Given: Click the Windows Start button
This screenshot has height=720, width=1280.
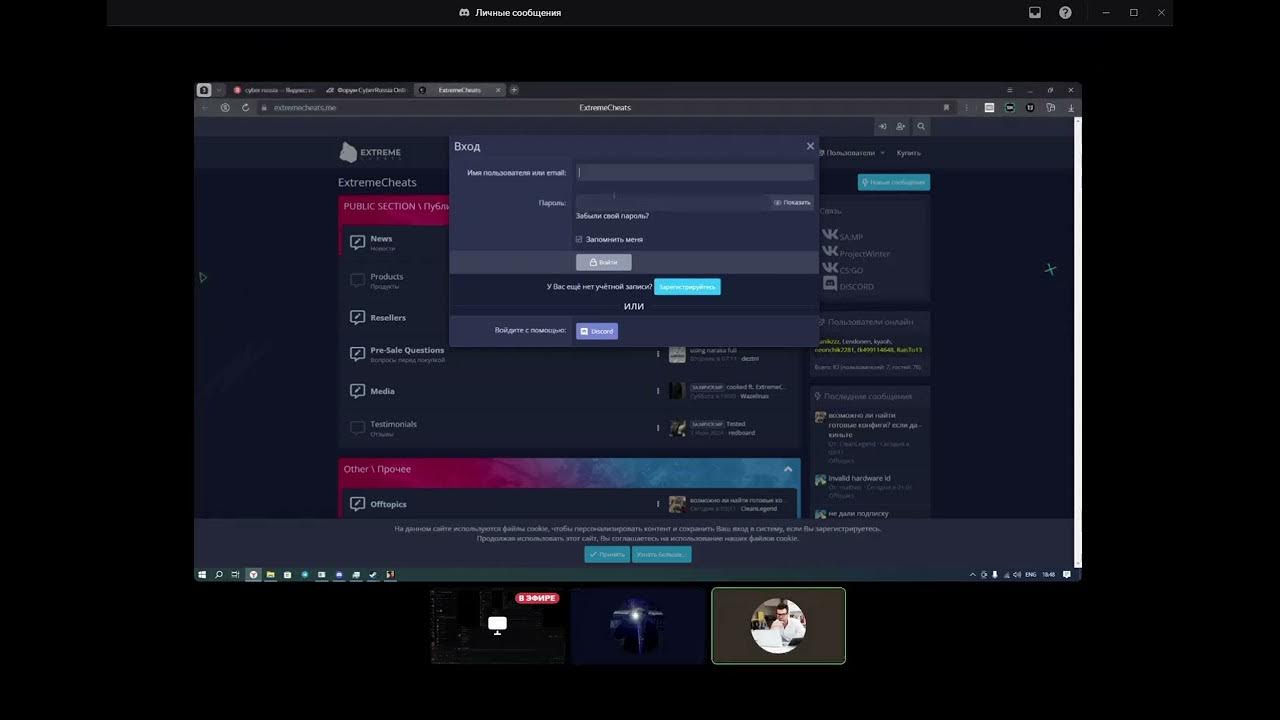Looking at the screenshot, I should coord(202,575).
